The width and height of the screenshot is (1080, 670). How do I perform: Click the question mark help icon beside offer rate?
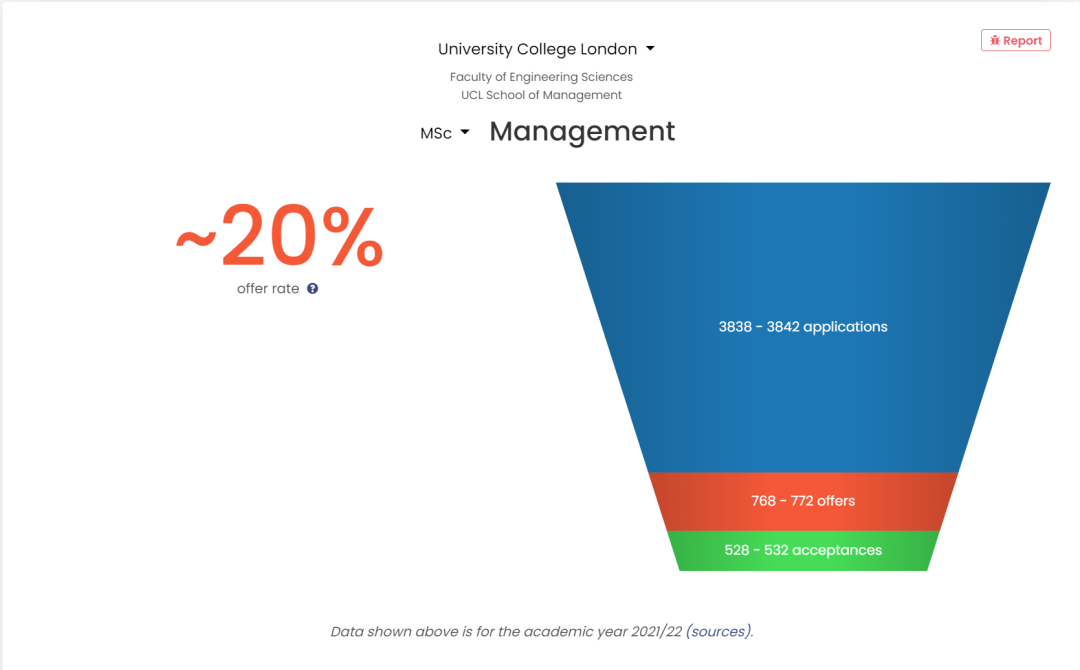click(x=313, y=289)
